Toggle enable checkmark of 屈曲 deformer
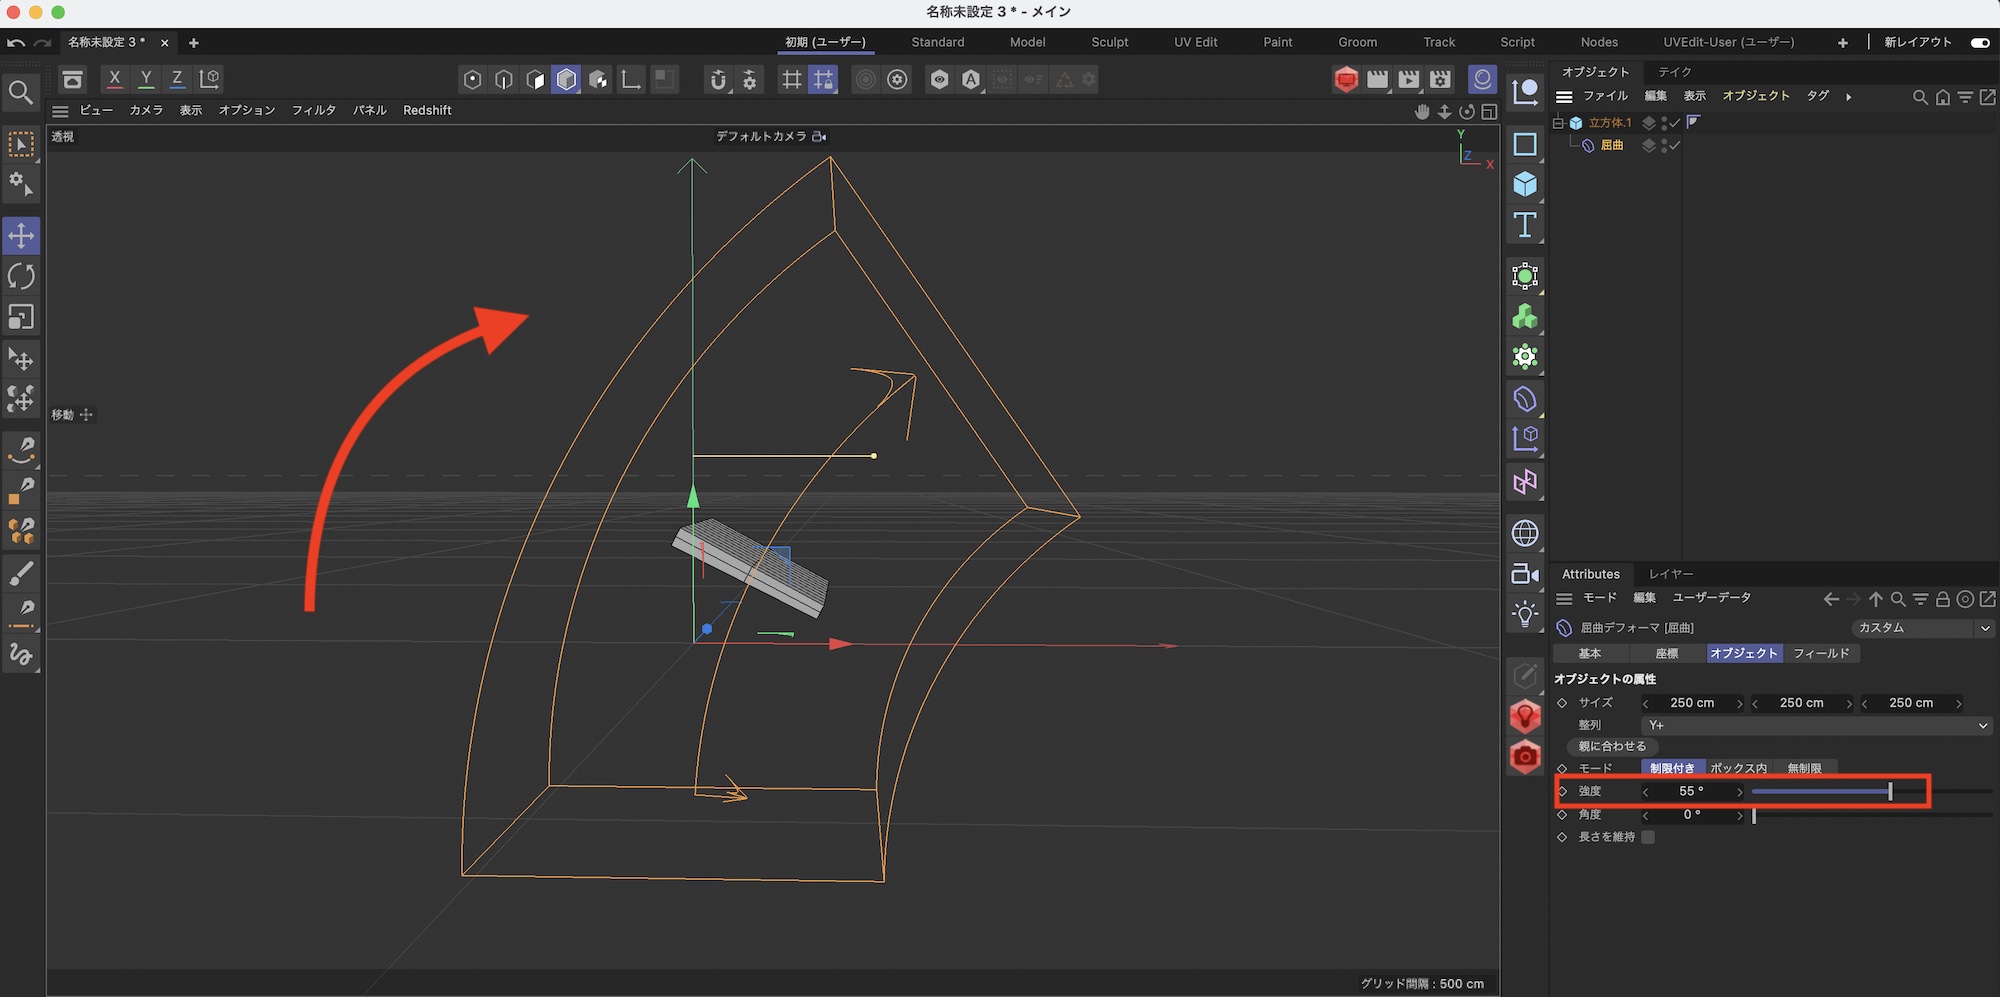 point(1675,146)
